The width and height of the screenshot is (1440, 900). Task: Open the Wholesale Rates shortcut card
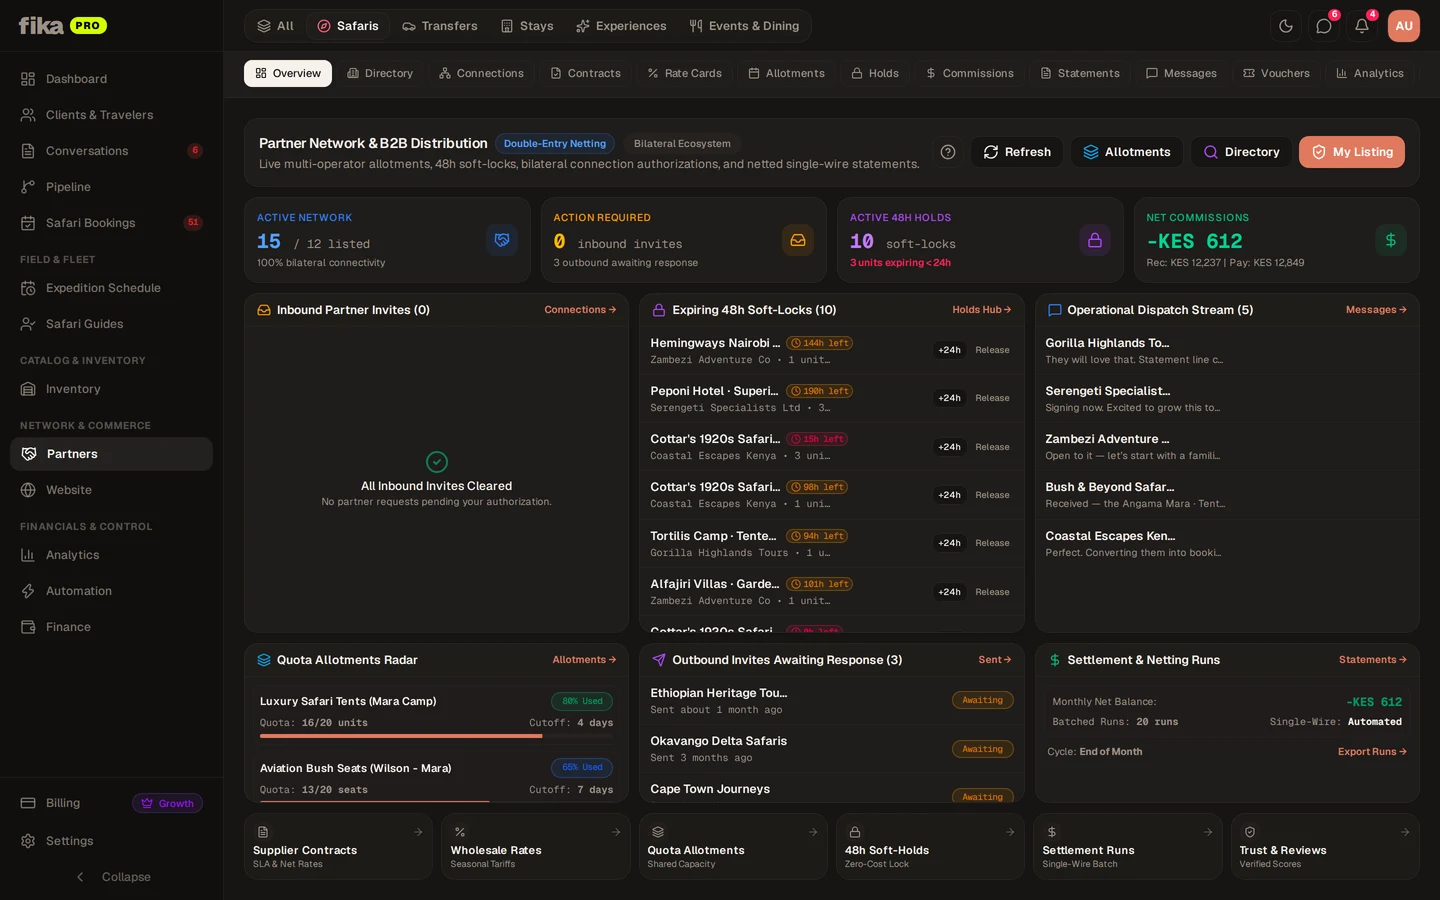point(535,846)
